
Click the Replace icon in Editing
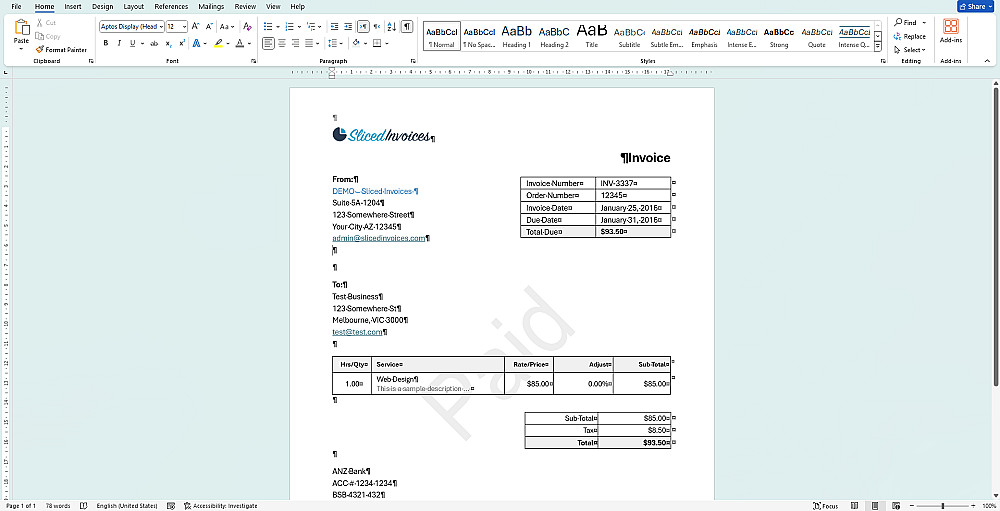(897, 36)
